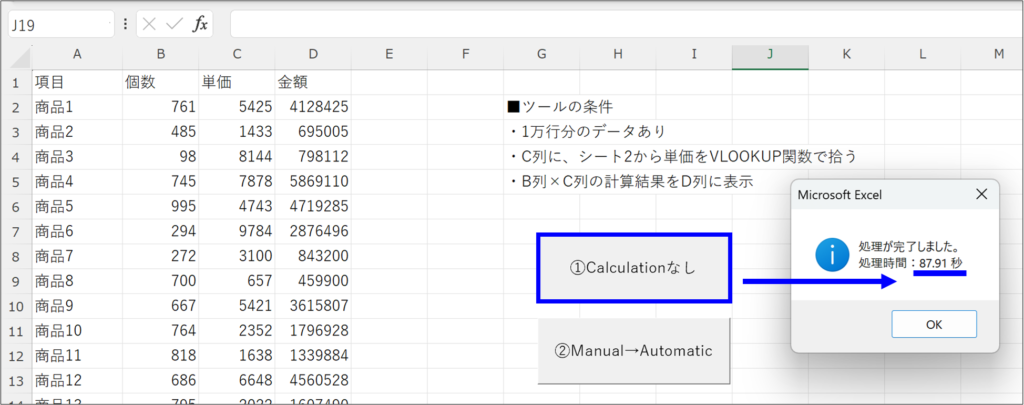Image resolution: width=1024 pixels, height=405 pixels.
Task: Select cell with value 3615807
Action: click(313, 306)
